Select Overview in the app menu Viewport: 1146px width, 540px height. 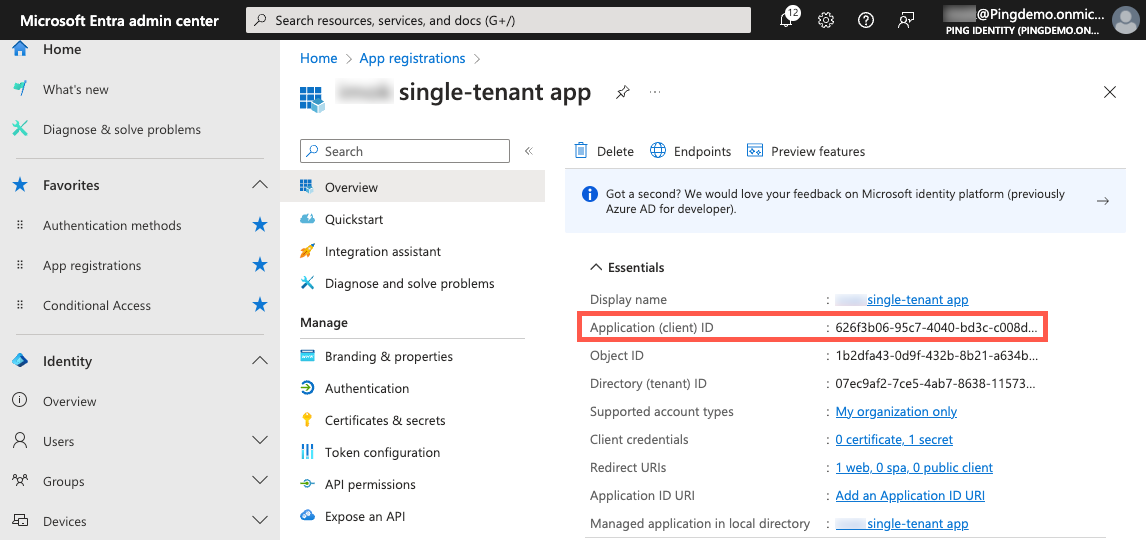point(412,187)
